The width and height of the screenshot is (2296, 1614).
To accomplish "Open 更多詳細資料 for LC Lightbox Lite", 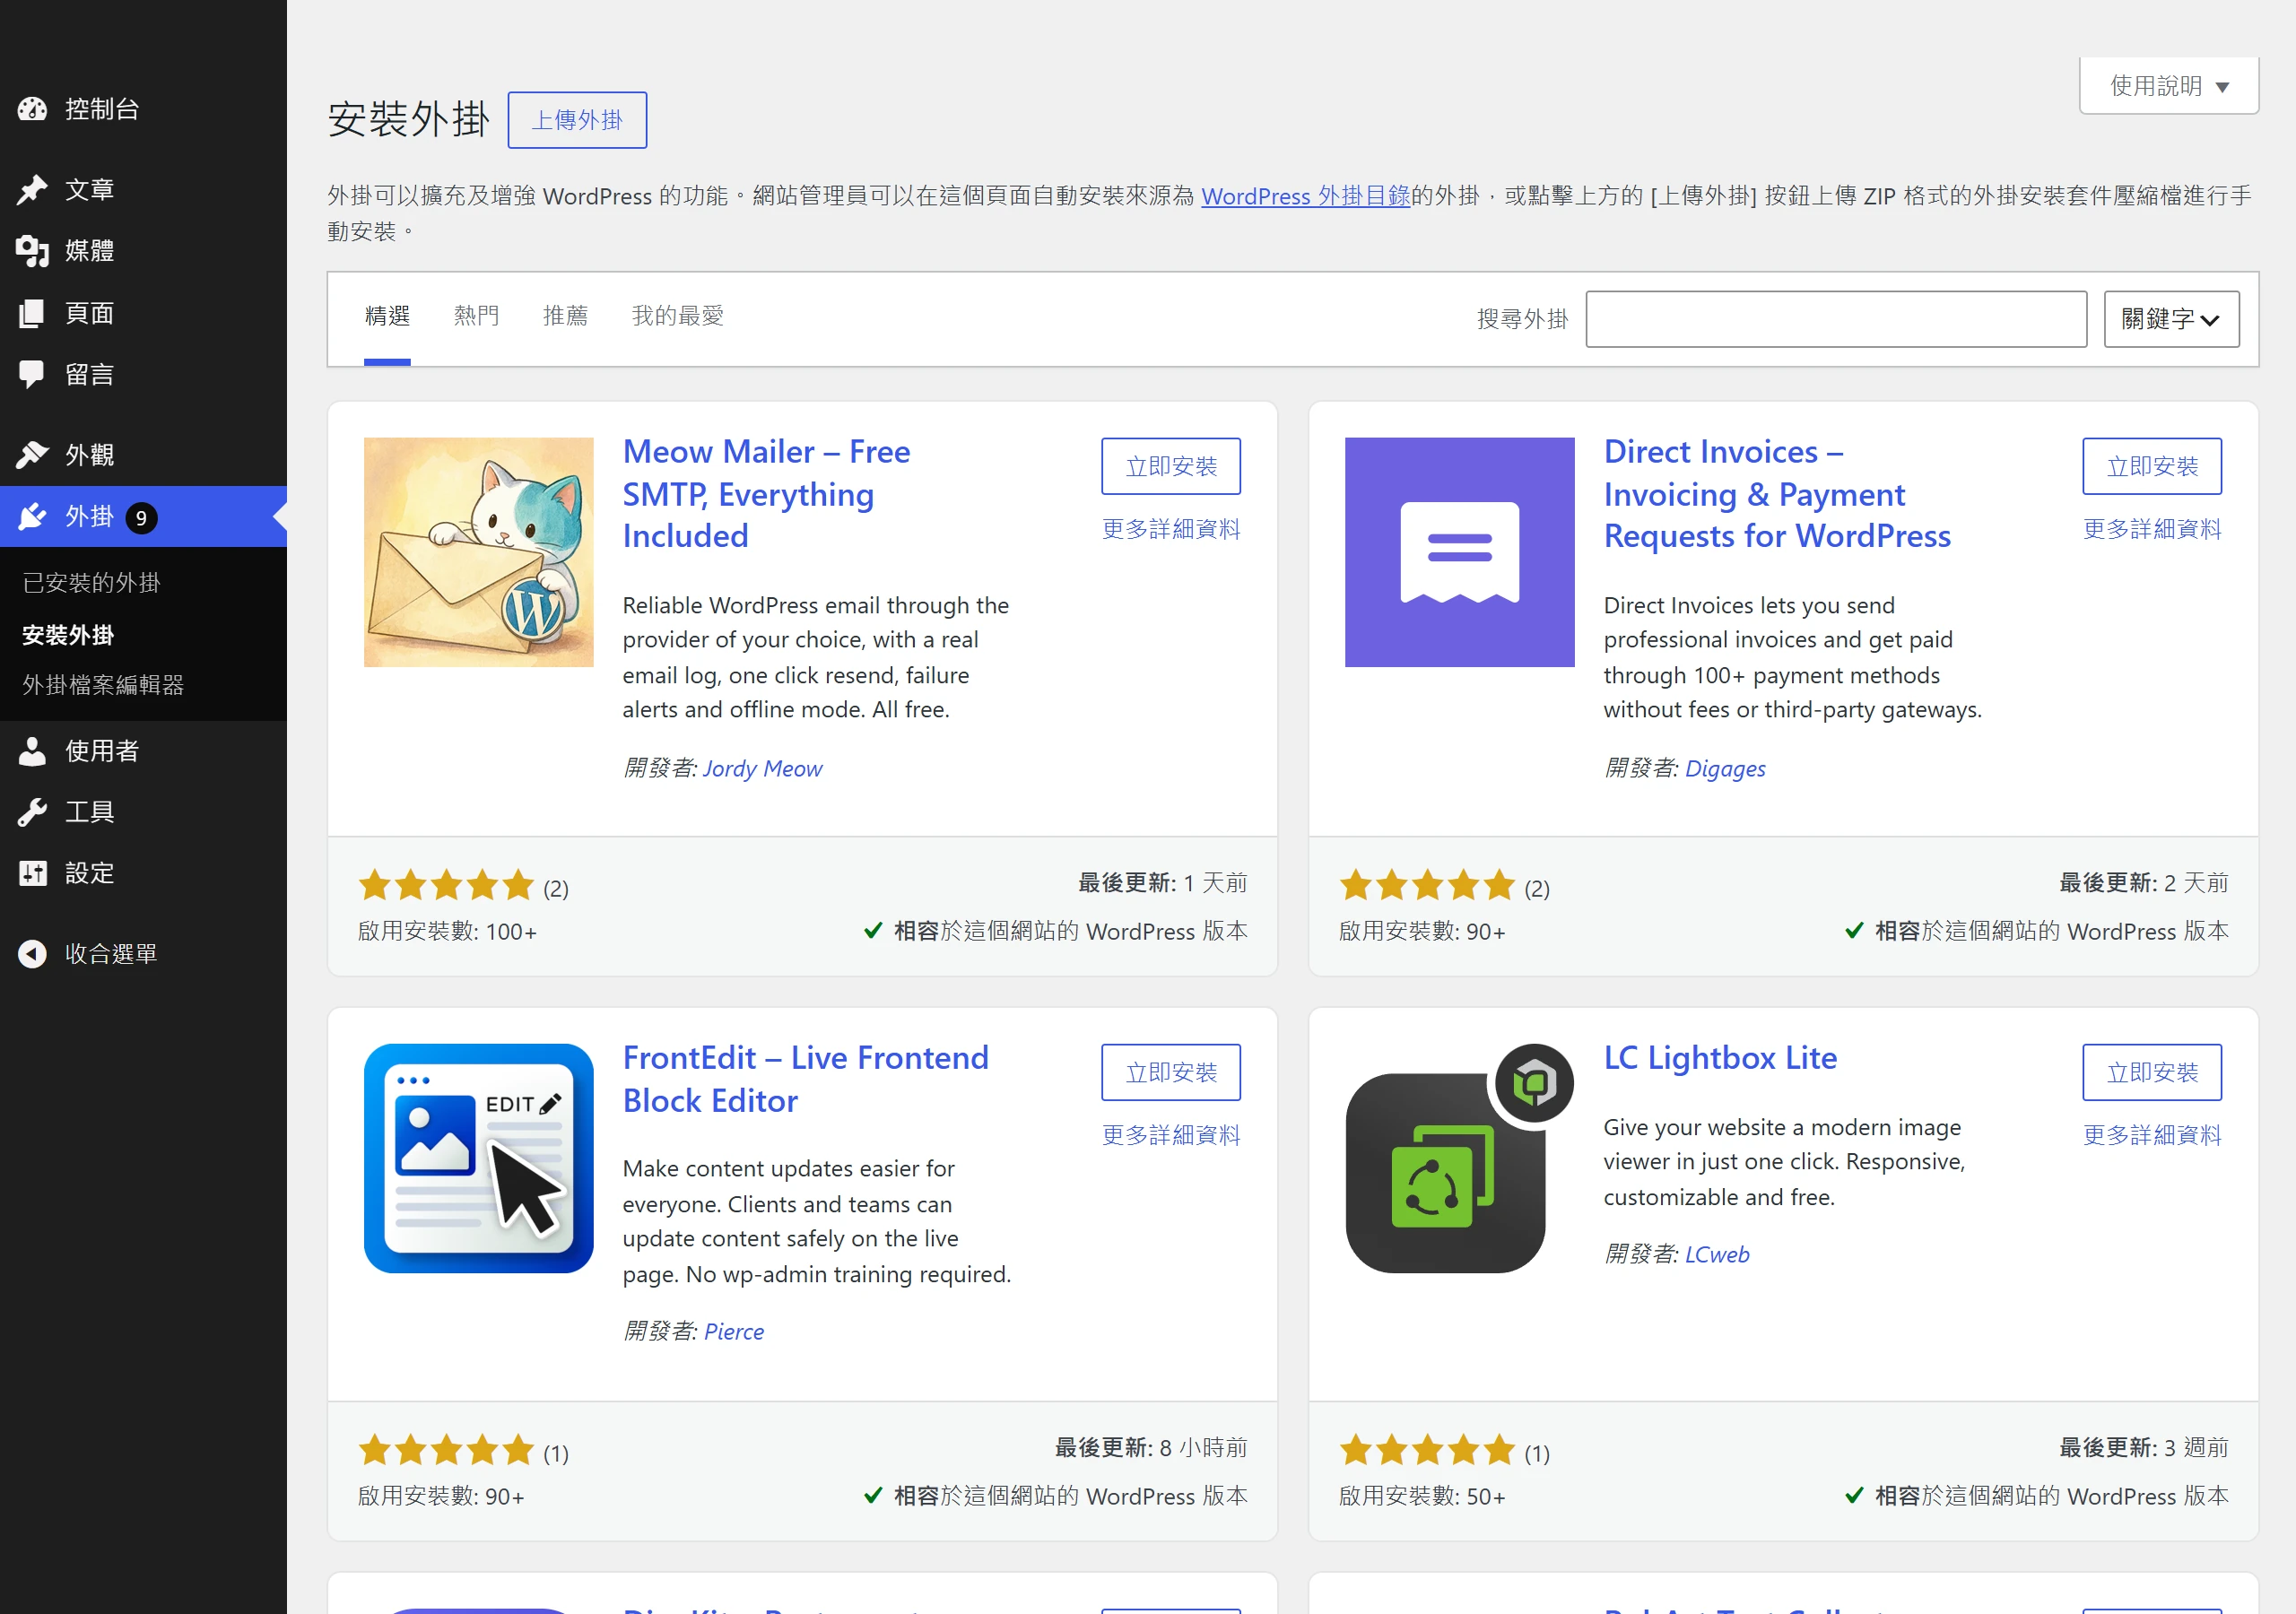I will (x=2152, y=1135).
